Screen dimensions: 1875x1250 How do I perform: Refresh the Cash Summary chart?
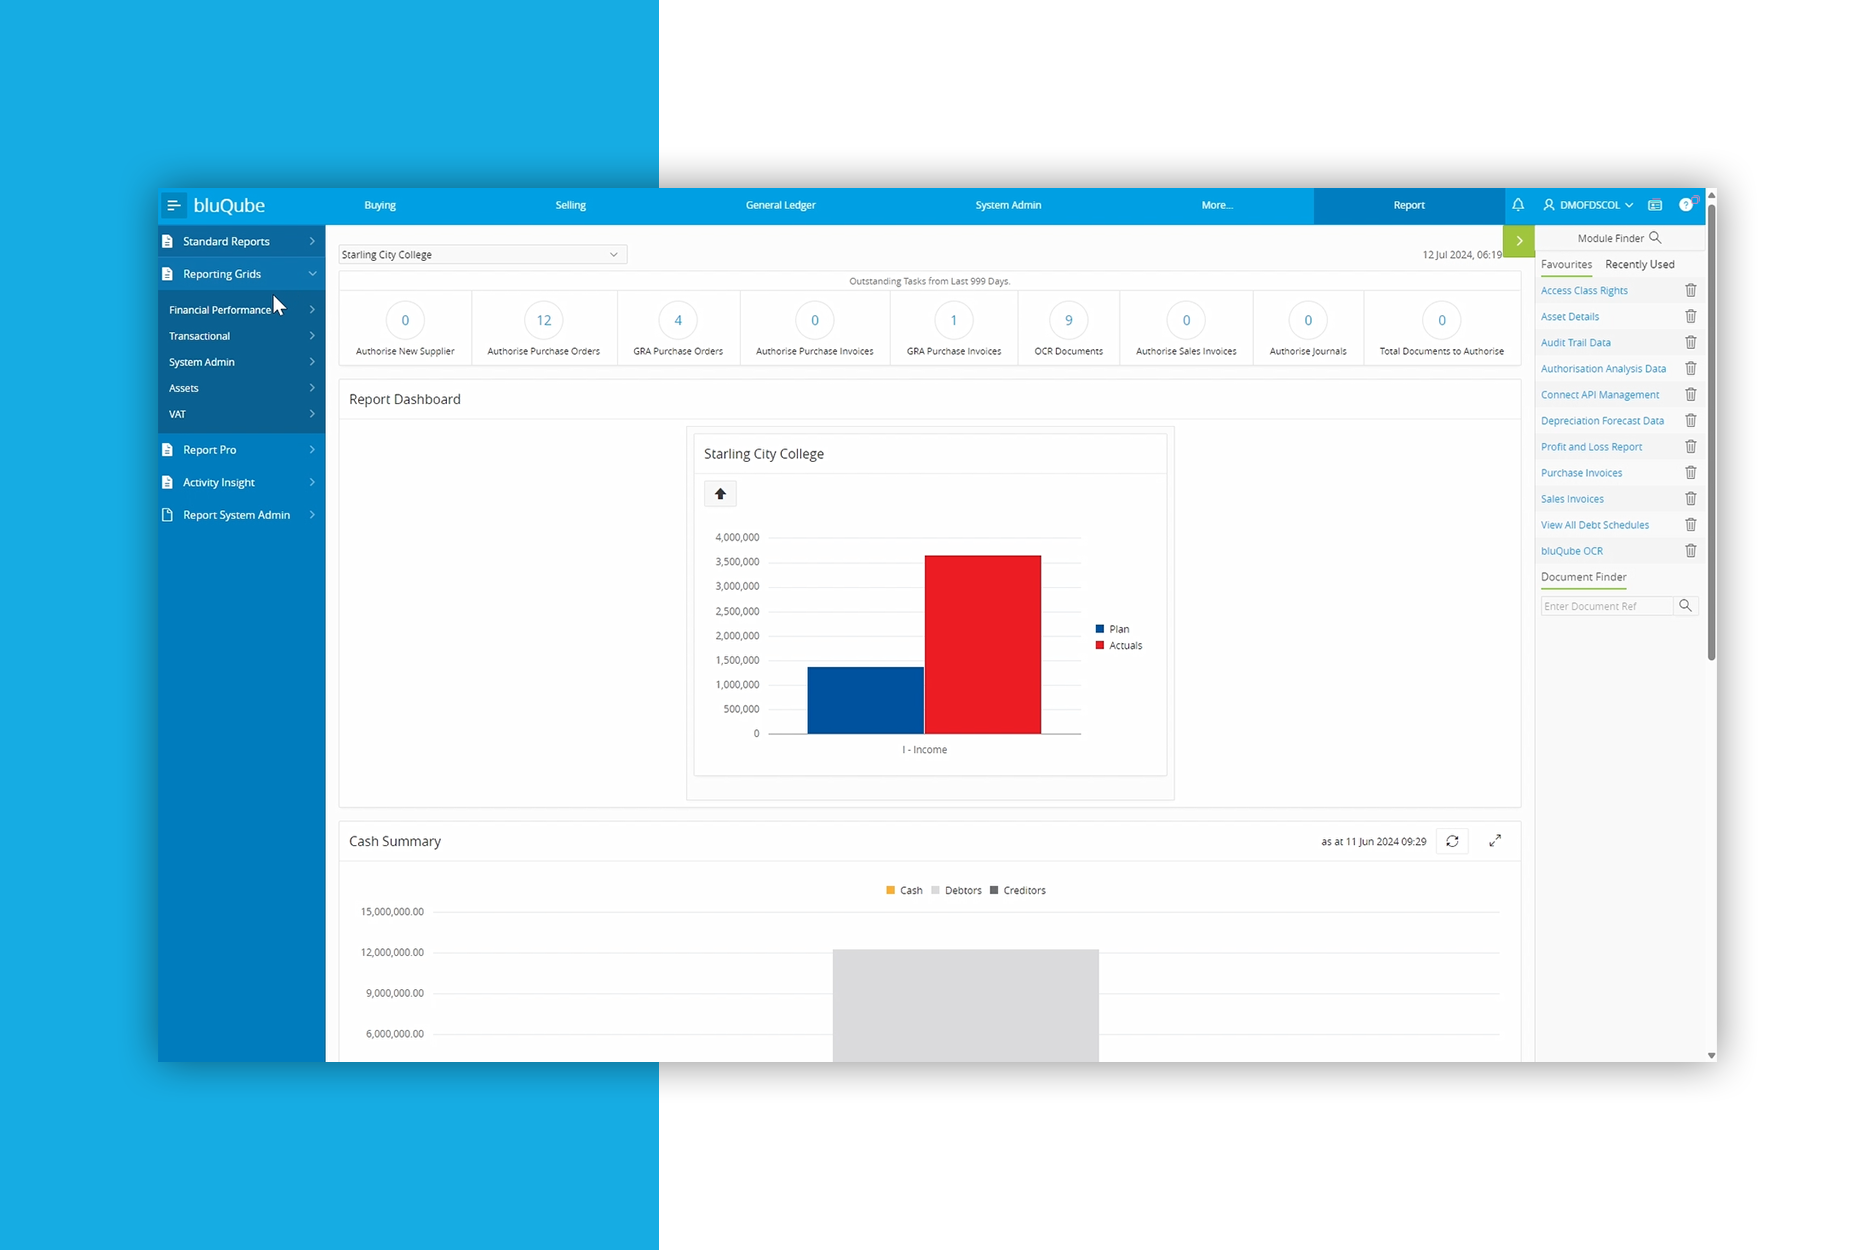click(1452, 842)
